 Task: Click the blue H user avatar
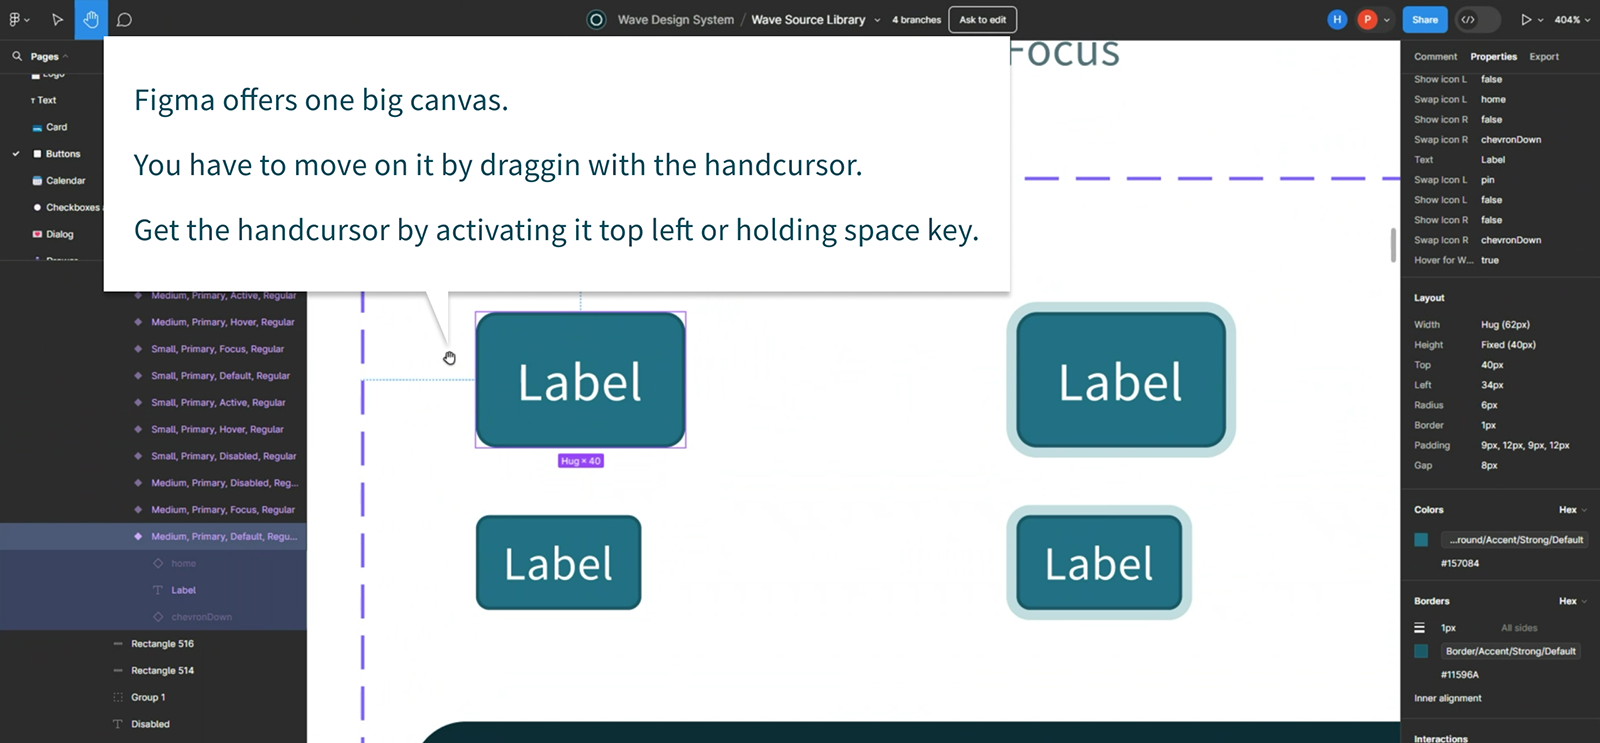point(1337,19)
